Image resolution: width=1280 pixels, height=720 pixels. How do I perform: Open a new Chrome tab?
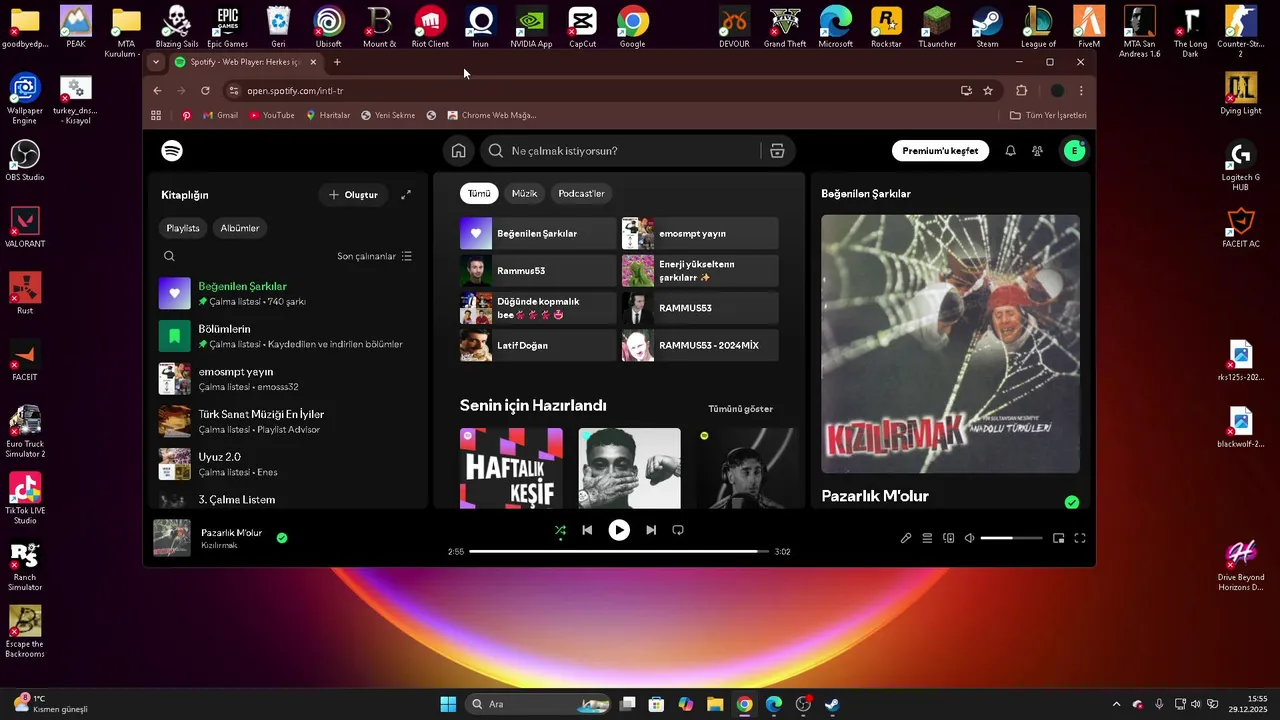[x=337, y=62]
